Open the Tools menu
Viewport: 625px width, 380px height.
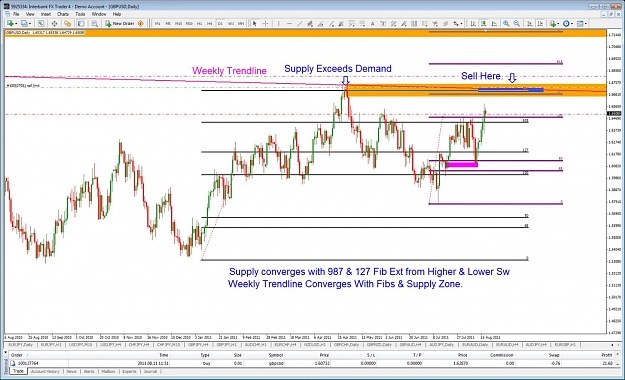80,14
